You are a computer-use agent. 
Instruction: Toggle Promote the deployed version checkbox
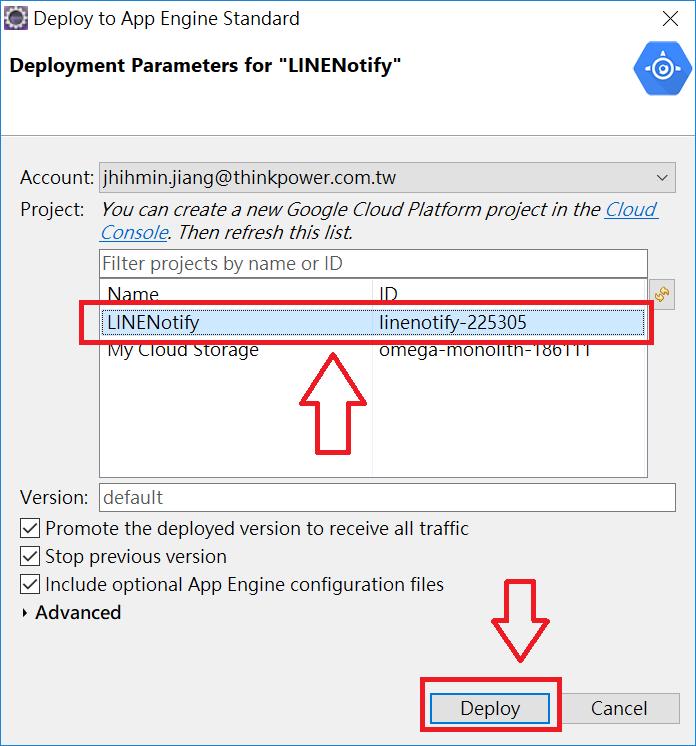pyautogui.click(x=30, y=528)
